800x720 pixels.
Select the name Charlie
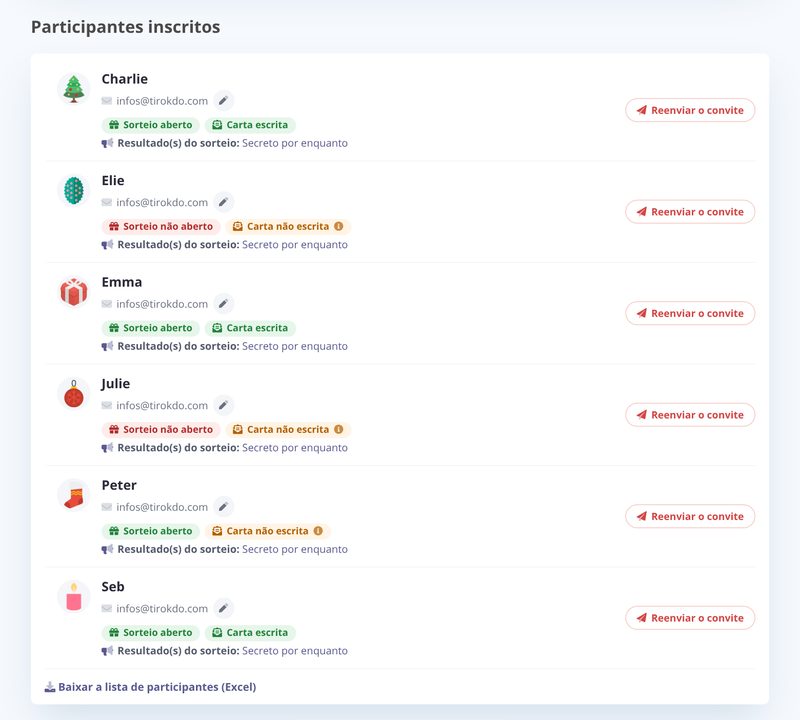pyautogui.click(x=124, y=79)
